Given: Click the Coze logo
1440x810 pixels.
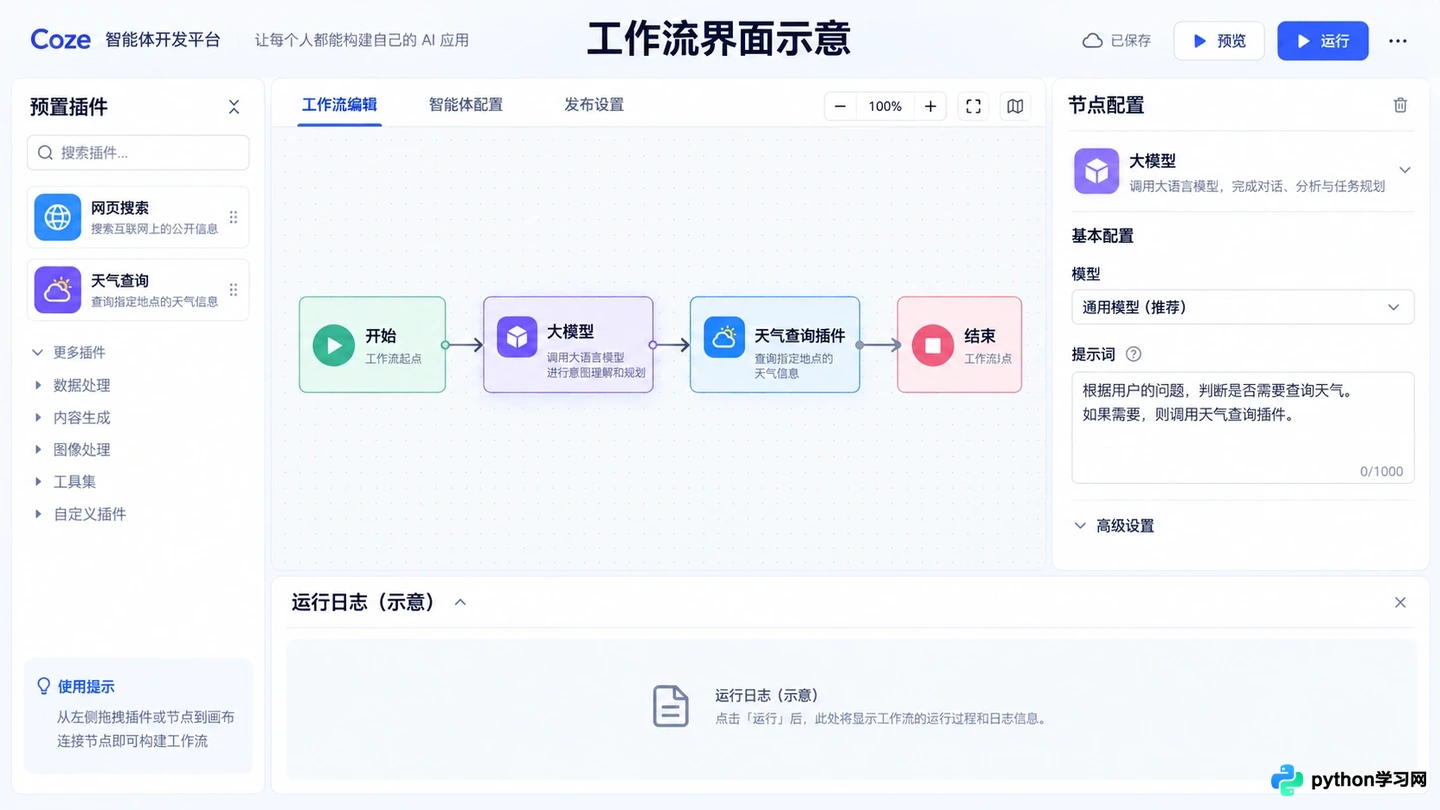Looking at the screenshot, I should [60, 40].
